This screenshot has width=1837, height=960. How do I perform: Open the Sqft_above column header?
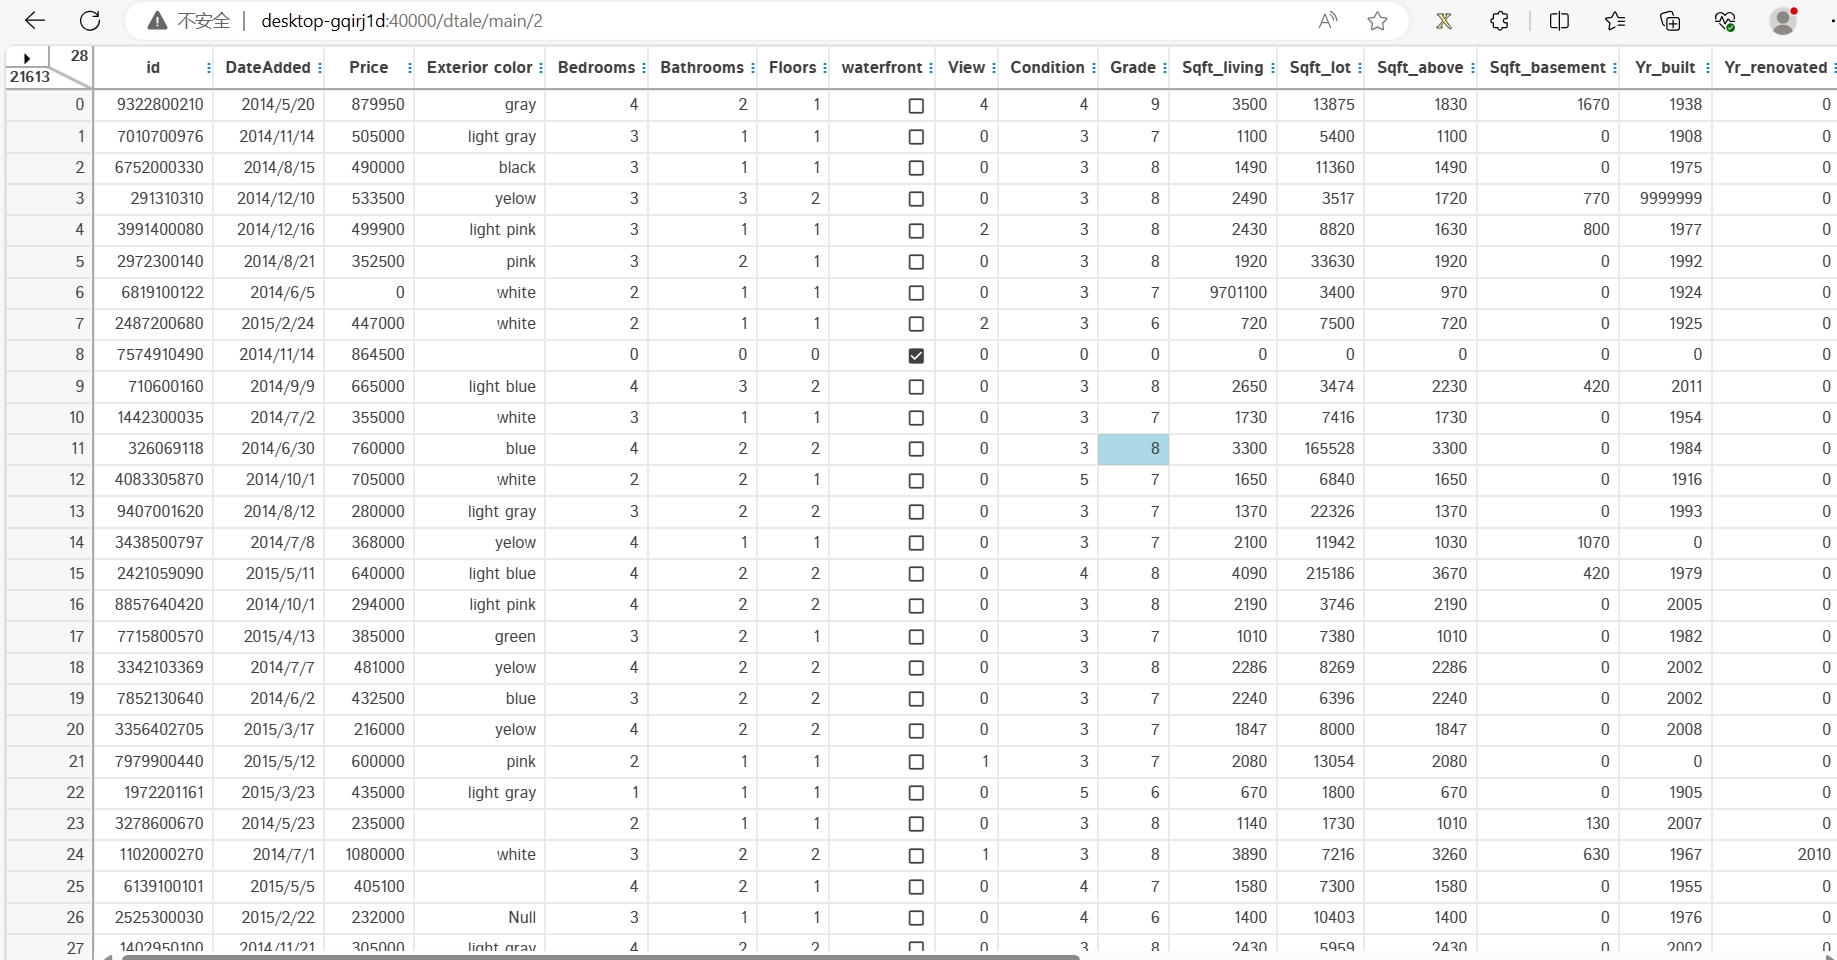pos(1420,68)
